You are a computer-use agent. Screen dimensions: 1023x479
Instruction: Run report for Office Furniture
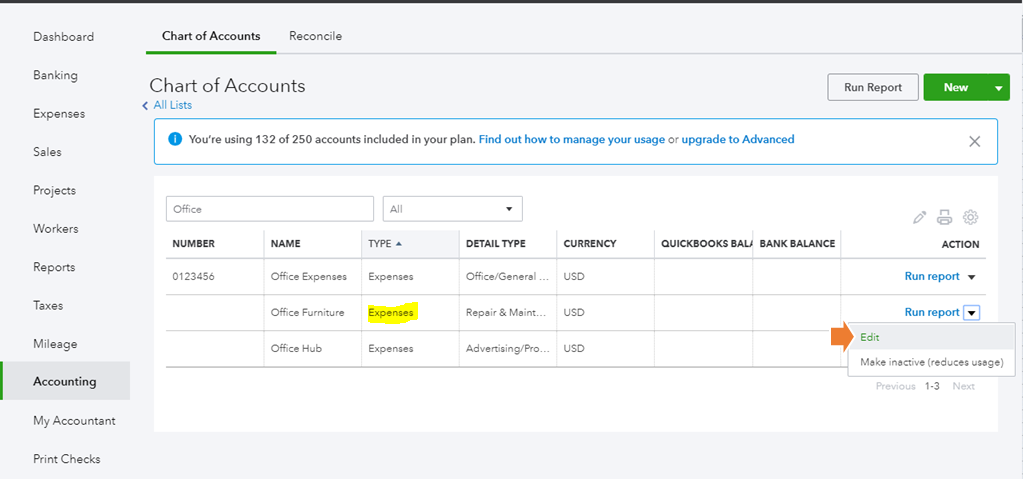coord(932,313)
